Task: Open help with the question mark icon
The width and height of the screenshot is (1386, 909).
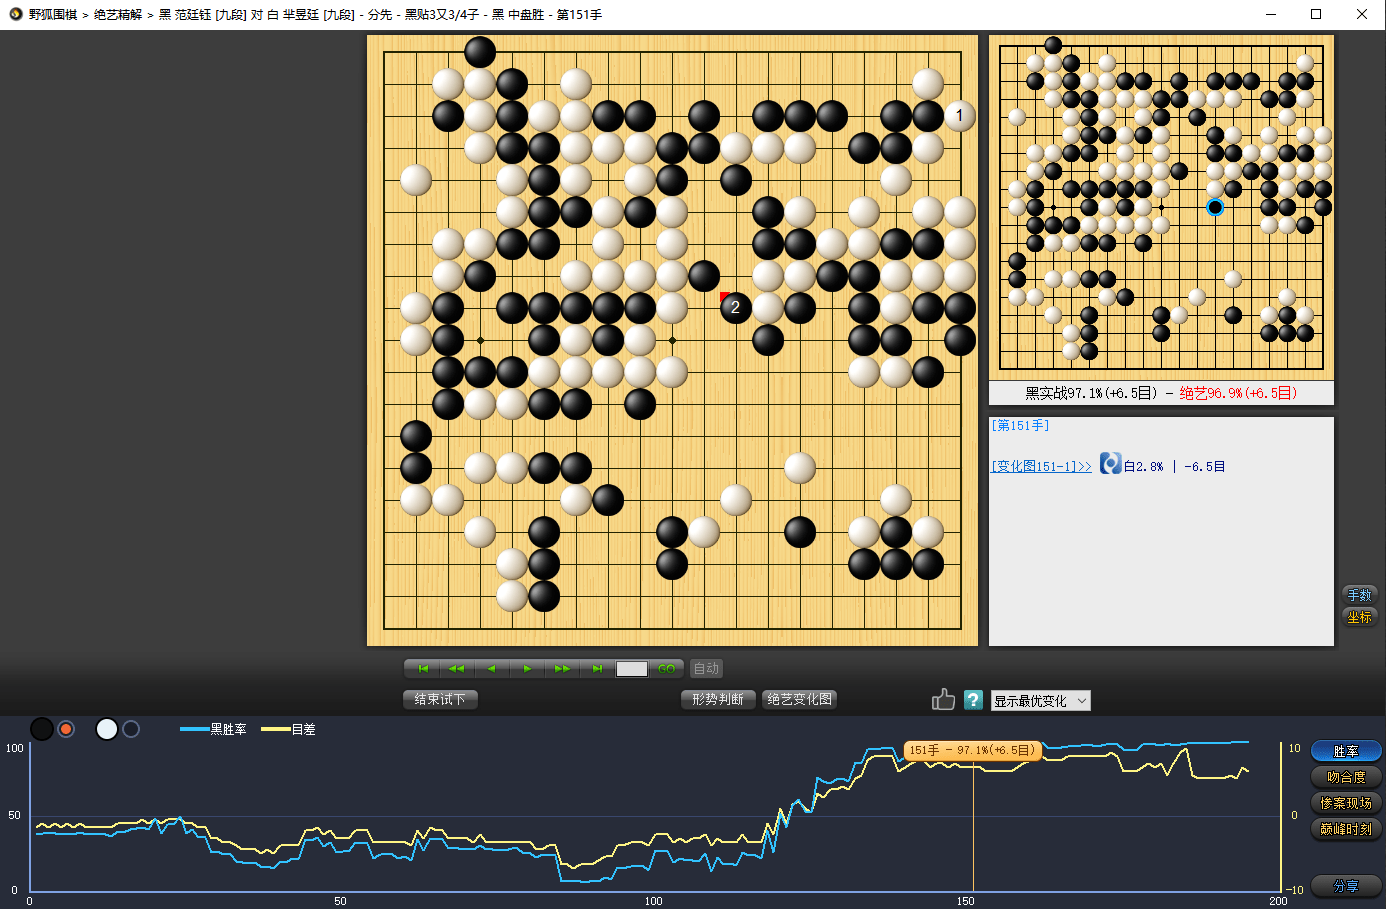Action: click(x=973, y=700)
